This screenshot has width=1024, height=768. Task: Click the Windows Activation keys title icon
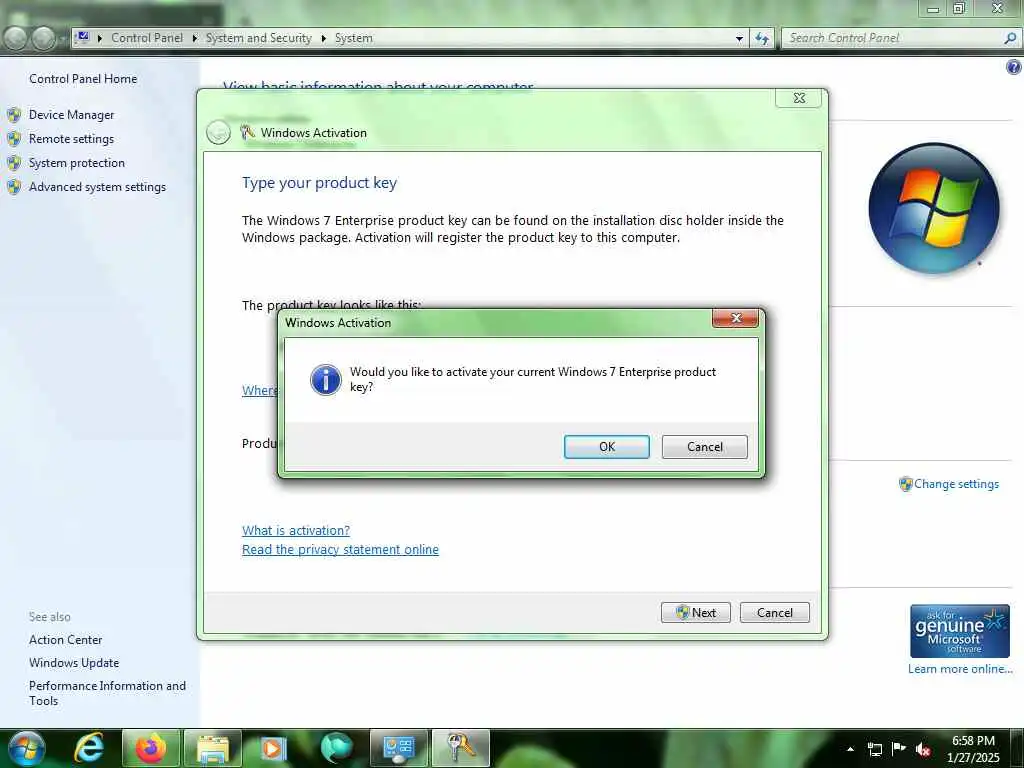pyautogui.click(x=247, y=133)
